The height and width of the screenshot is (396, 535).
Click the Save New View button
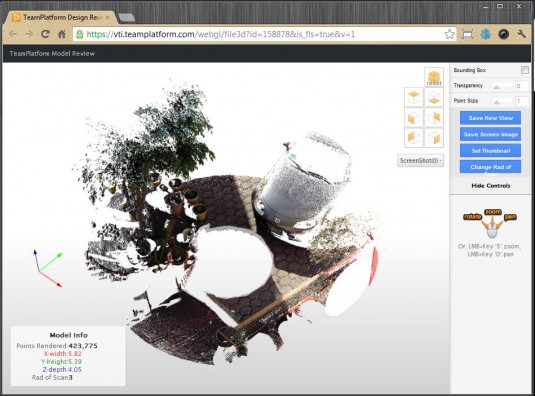tap(490, 118)
